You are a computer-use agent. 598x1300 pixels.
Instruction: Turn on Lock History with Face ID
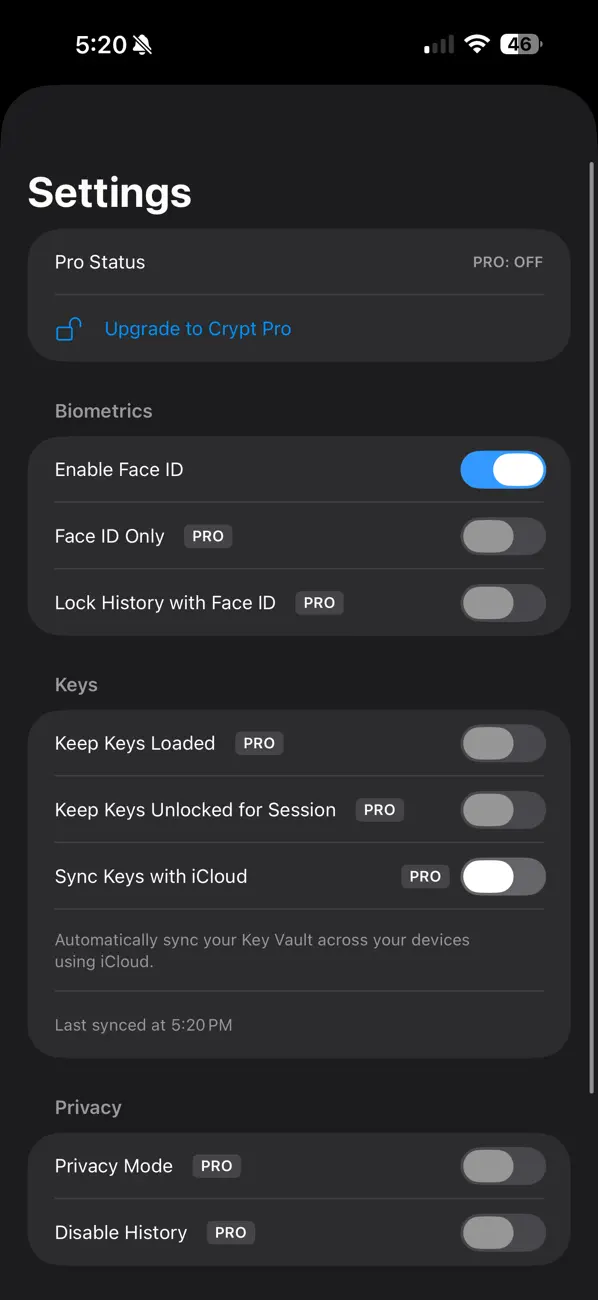coord(503,603)
